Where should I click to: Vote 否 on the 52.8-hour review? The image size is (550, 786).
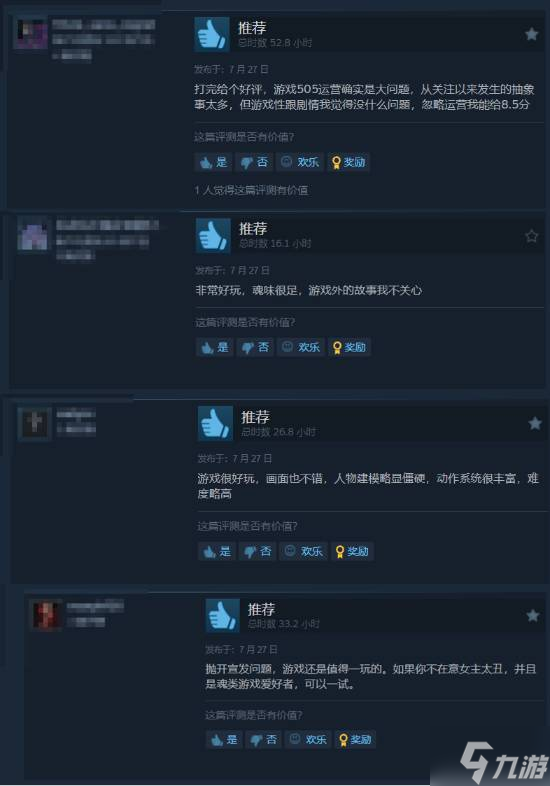pos(254,162)
